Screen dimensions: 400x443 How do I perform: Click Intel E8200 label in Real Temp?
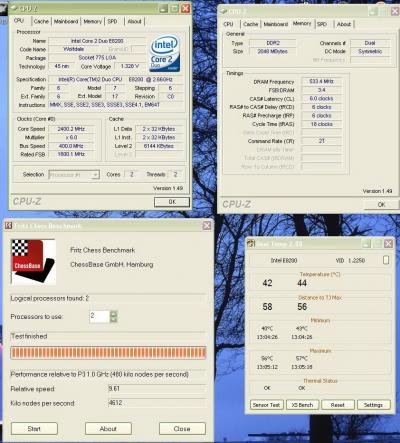click(x=284, y=260)
